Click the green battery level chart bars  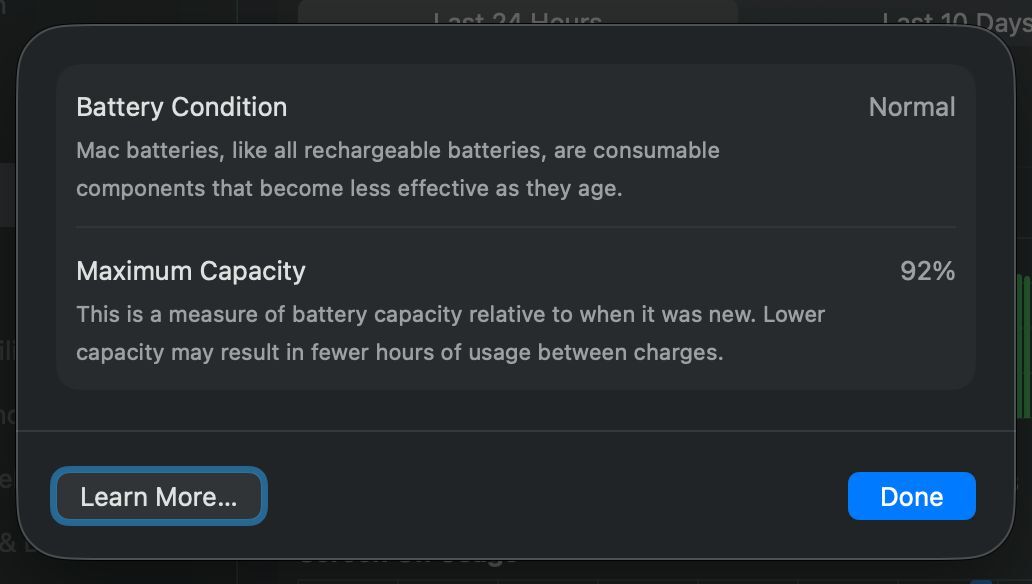pos(1023,346)
